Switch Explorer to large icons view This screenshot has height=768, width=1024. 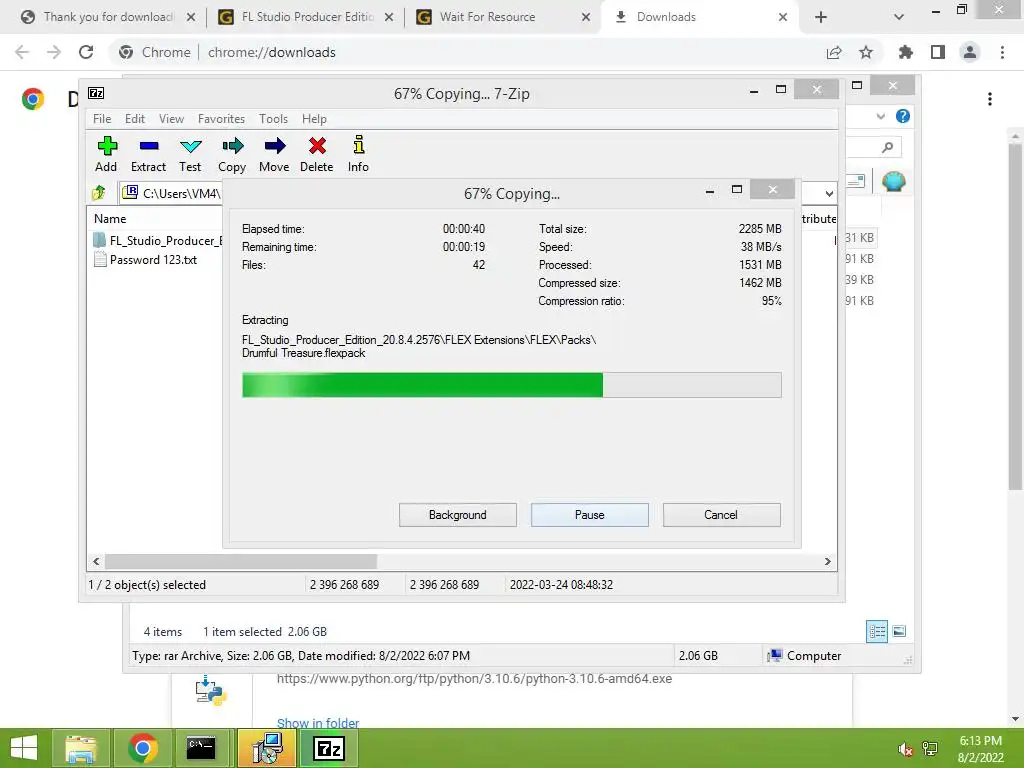pyautogui.click(x=899, y=631)
